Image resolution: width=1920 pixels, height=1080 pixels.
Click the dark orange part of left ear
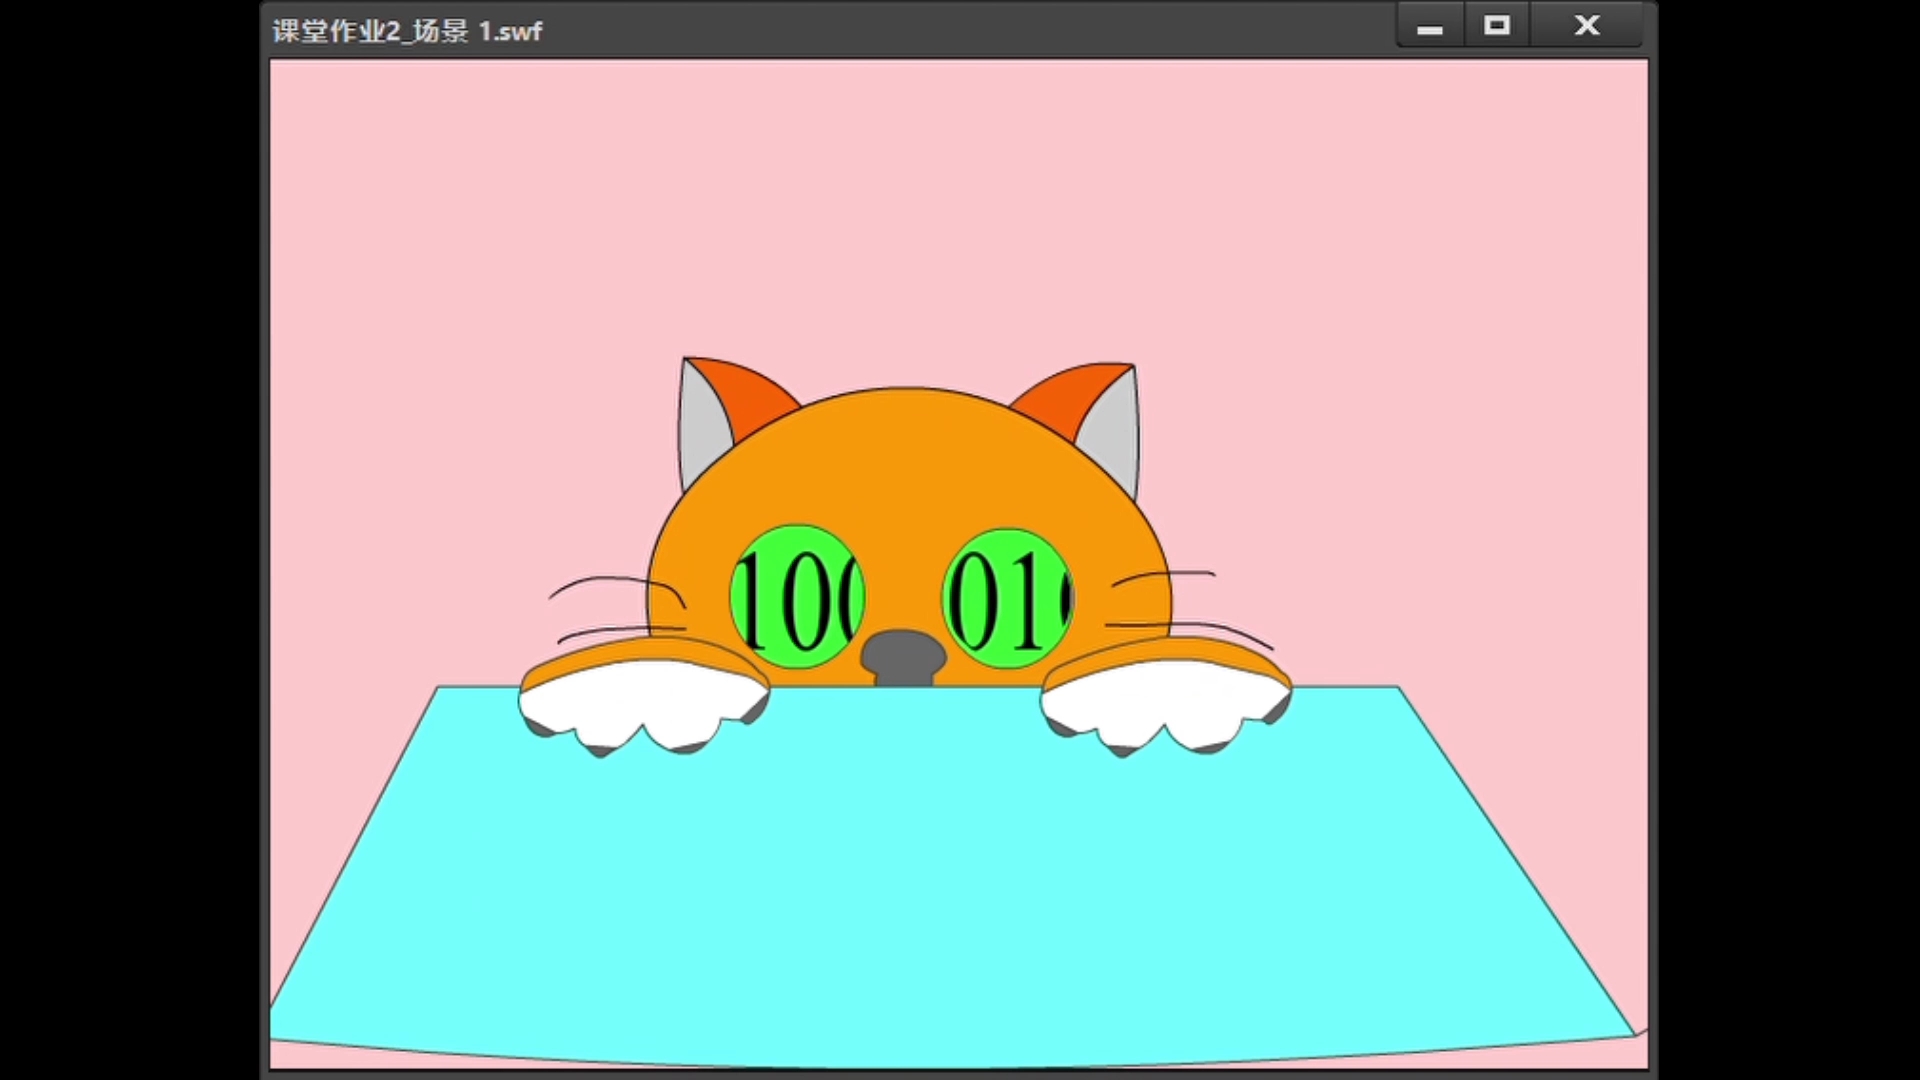(x=749, y=393)
